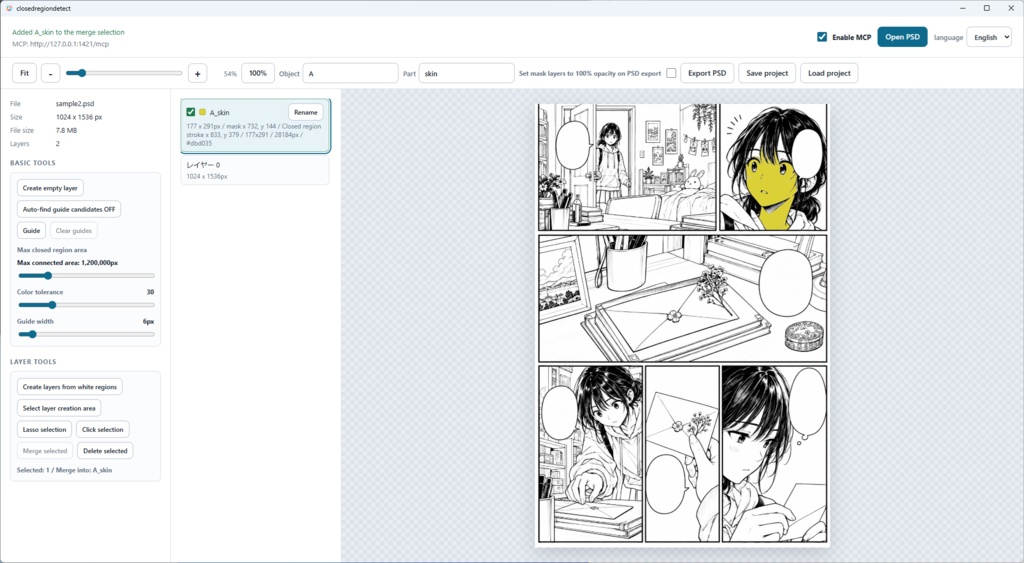Click the Load project button
Viewport: 1024px width, 563px height.
pos(829,73)
